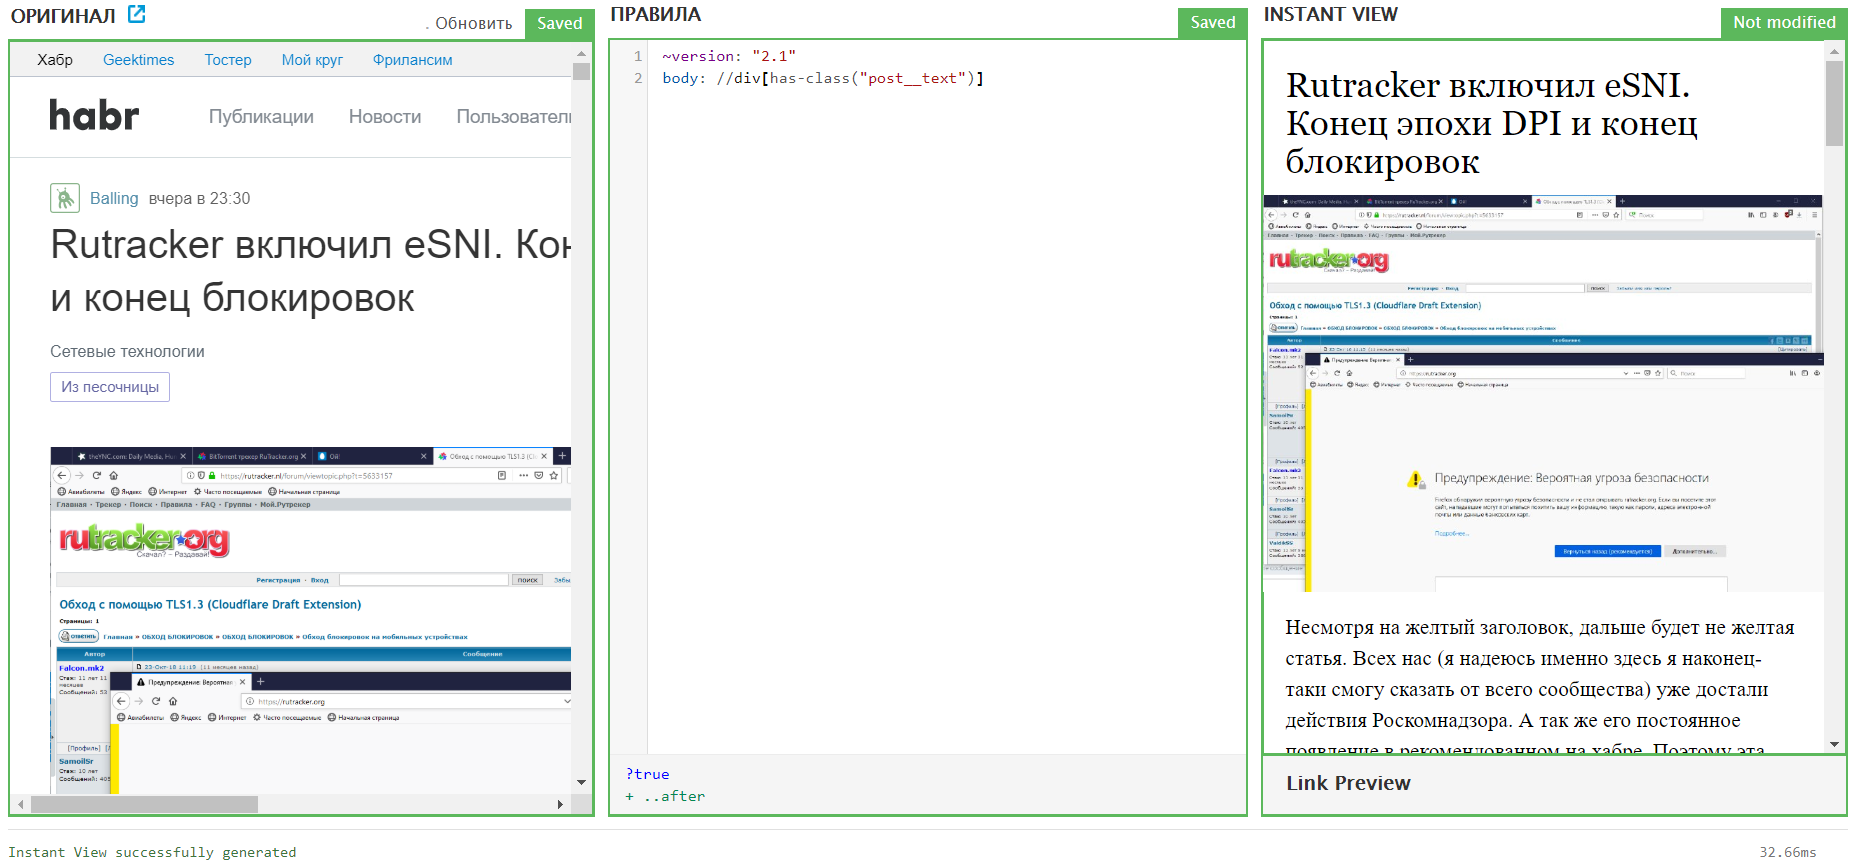1854x867 pixels.
Task: Click the left arrow of the original panel horizontal scrollbar
Action: point(22,804)
